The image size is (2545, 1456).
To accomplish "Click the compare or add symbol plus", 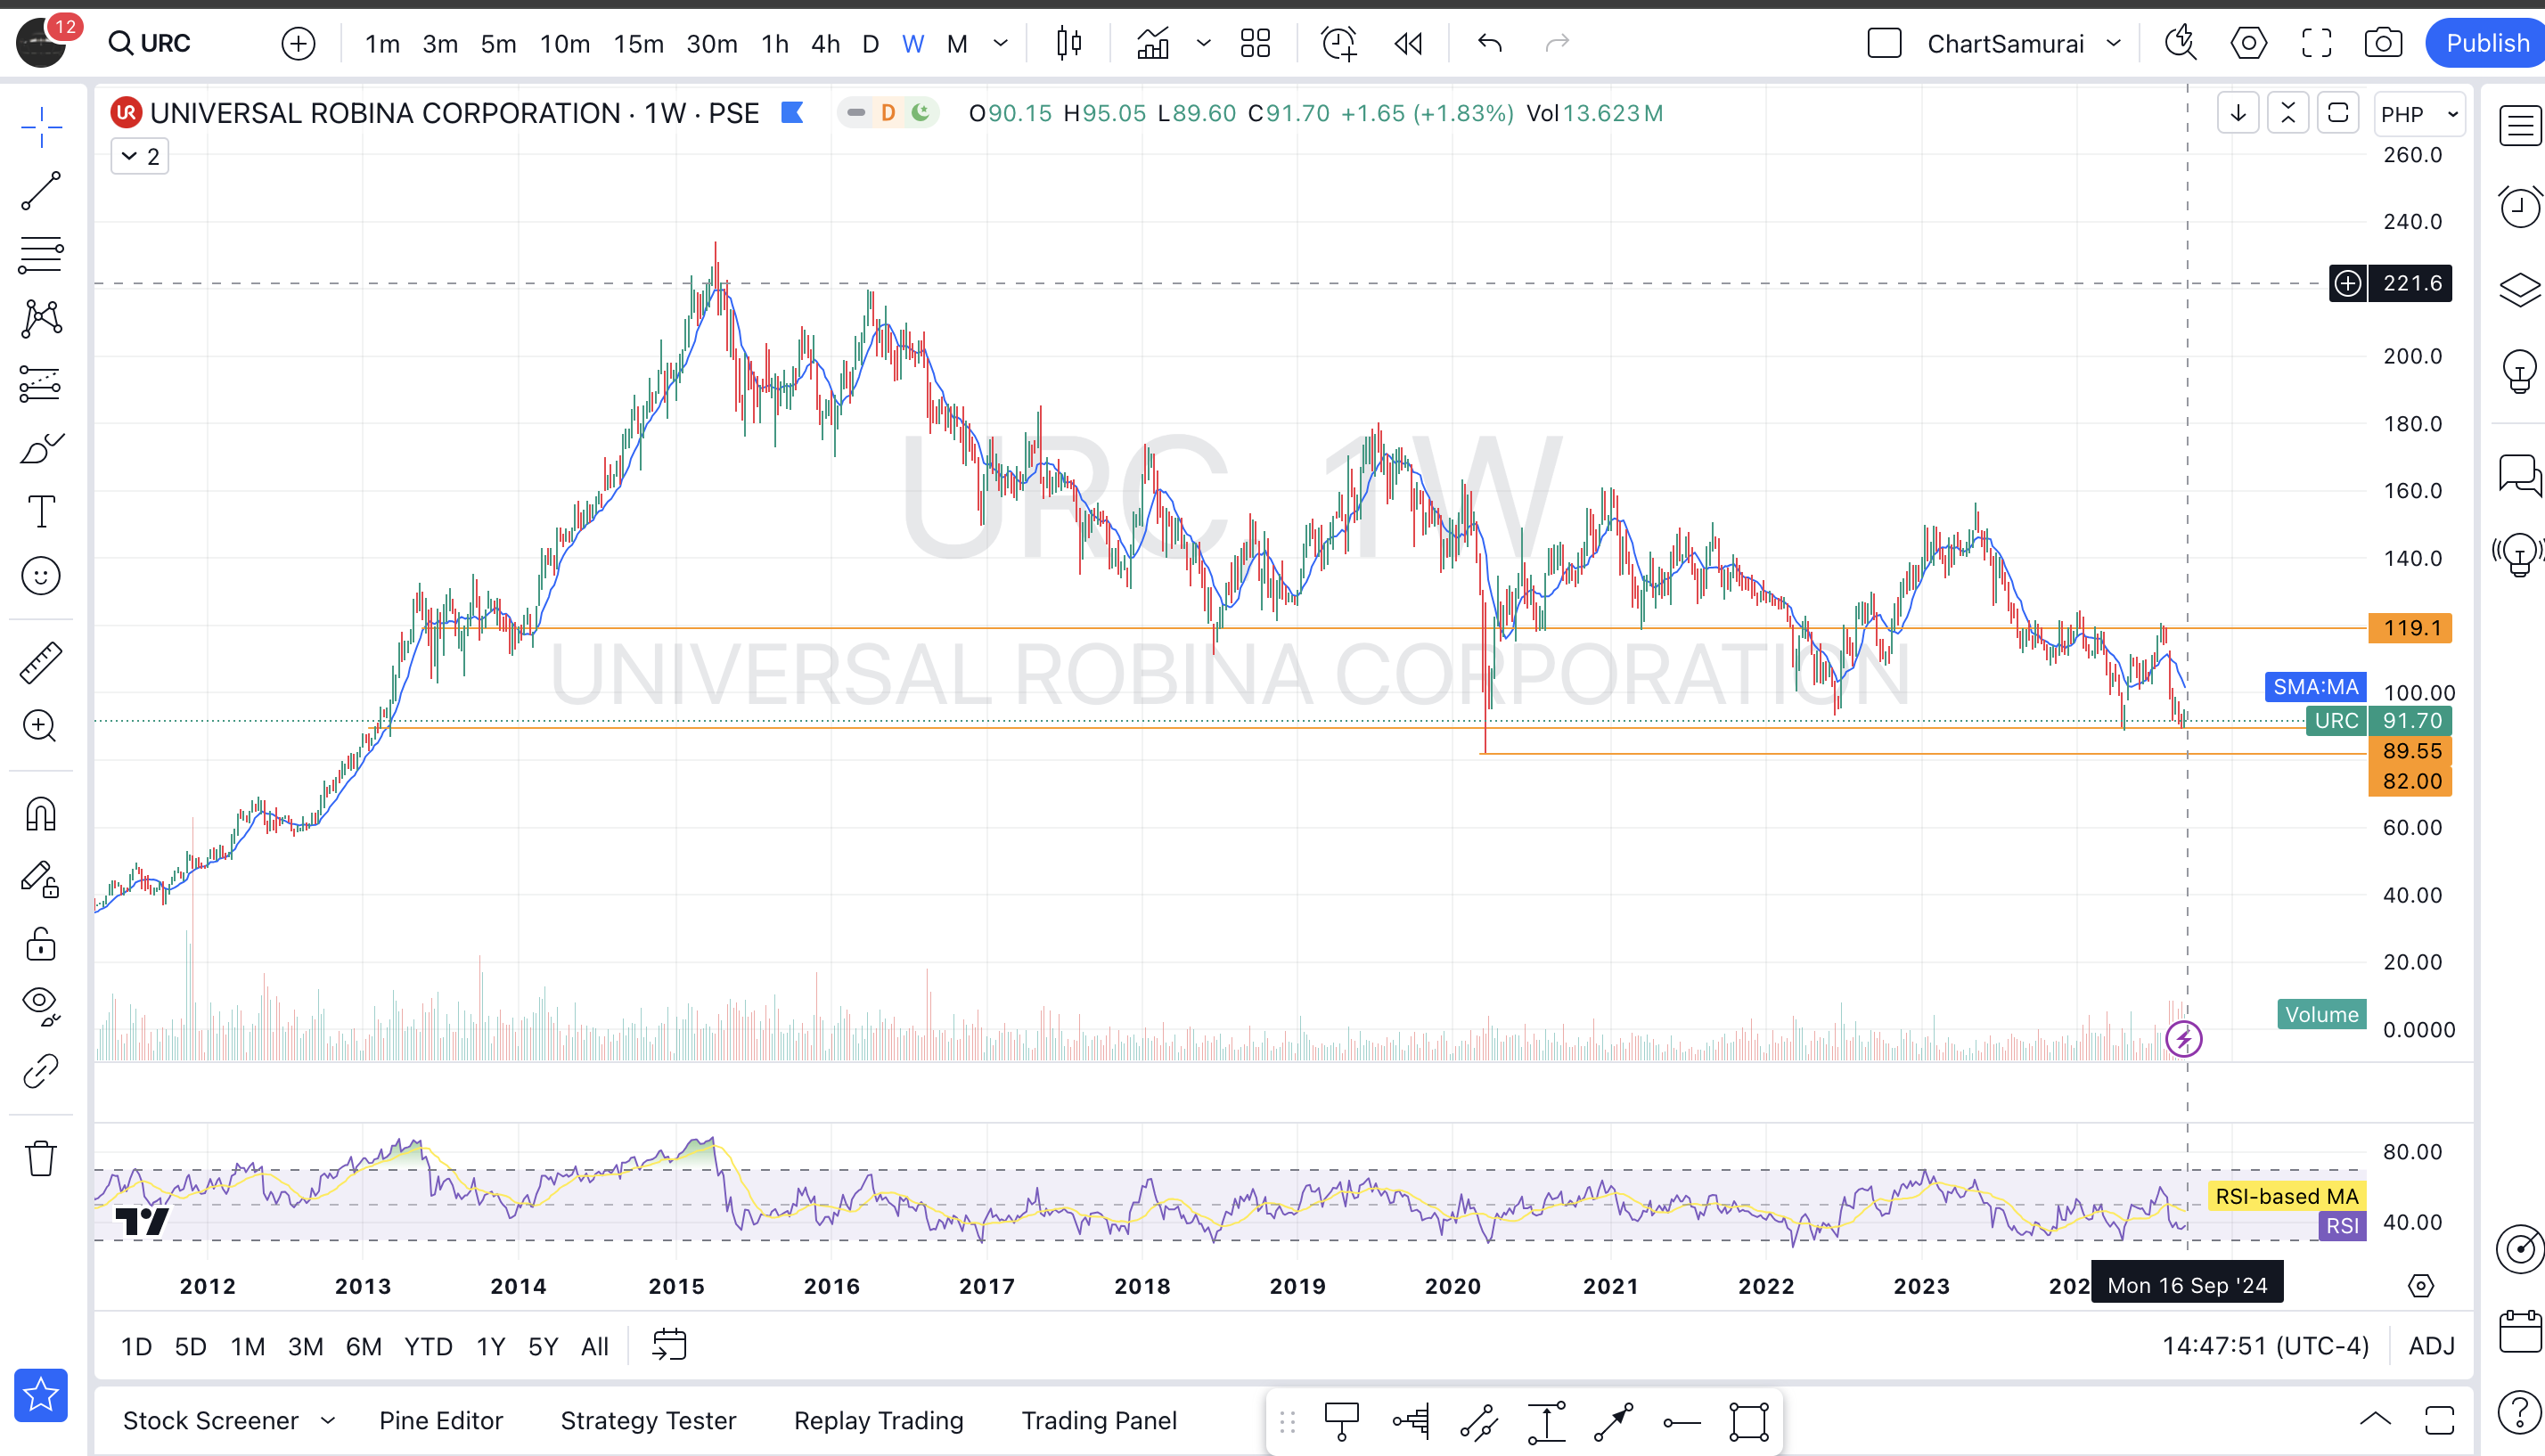I will coord(298,43).
